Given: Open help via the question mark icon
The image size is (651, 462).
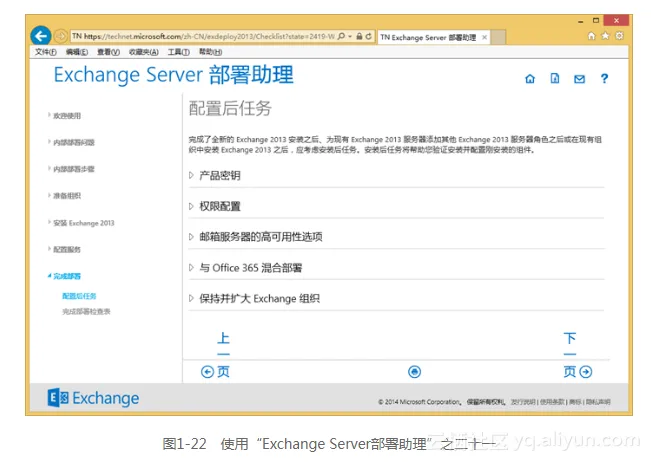Looking at the screenshot, I should (604, 80).
